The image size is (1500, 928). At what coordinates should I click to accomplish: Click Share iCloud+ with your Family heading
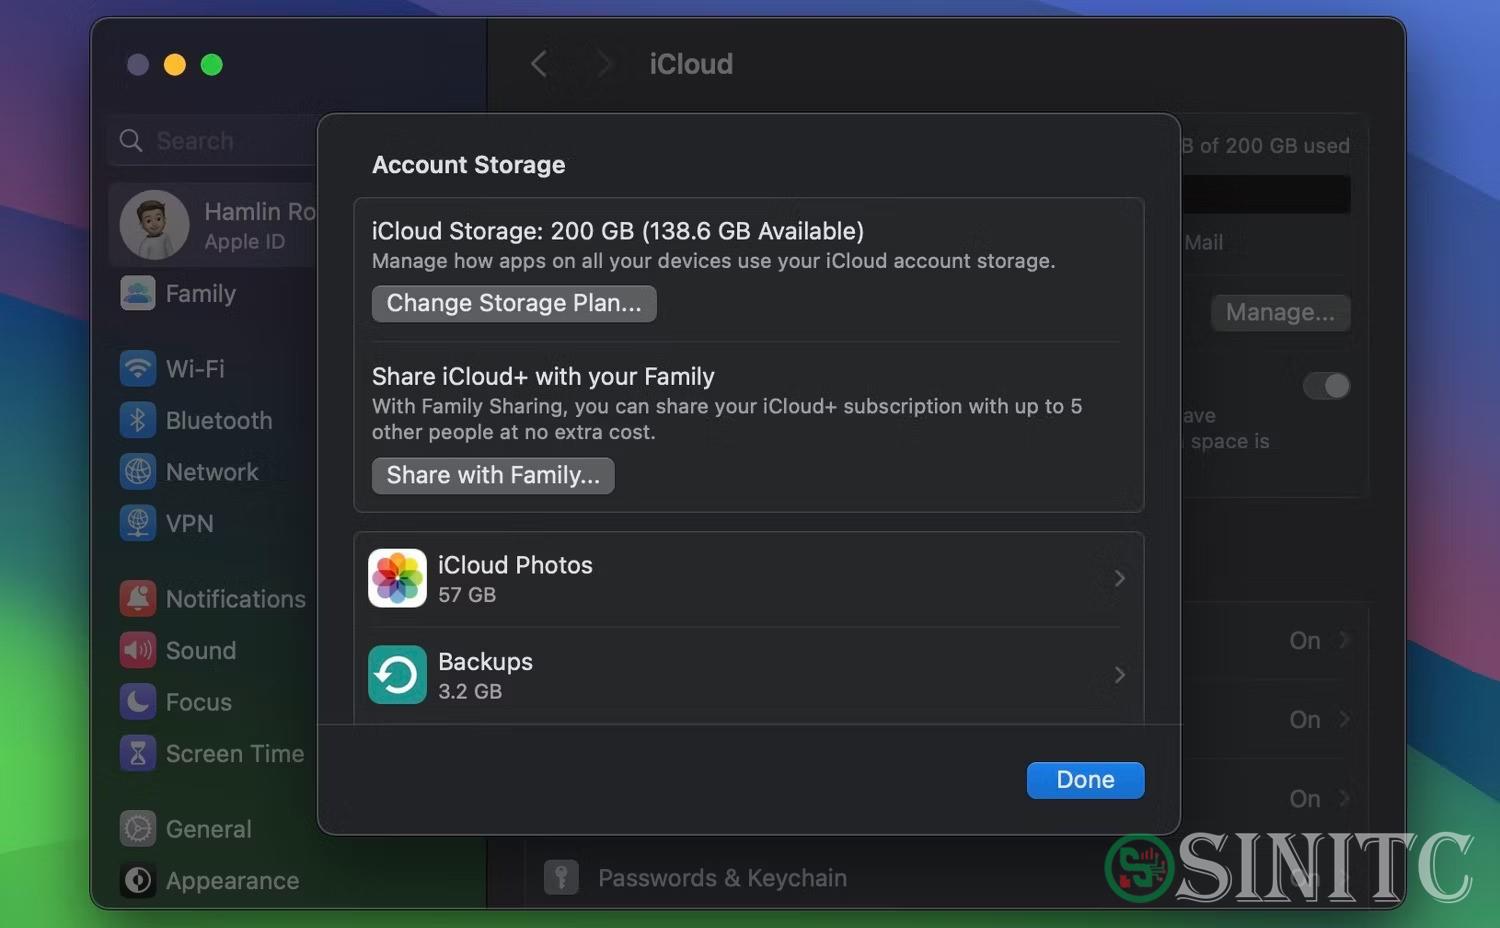tap(543, 377)
